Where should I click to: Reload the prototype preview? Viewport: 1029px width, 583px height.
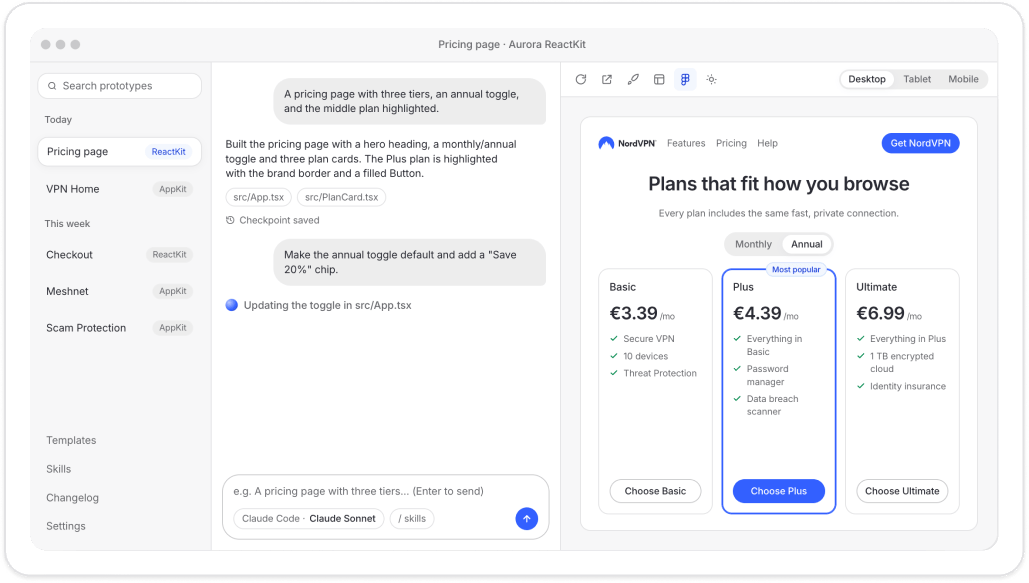click(x=581, y=79)
